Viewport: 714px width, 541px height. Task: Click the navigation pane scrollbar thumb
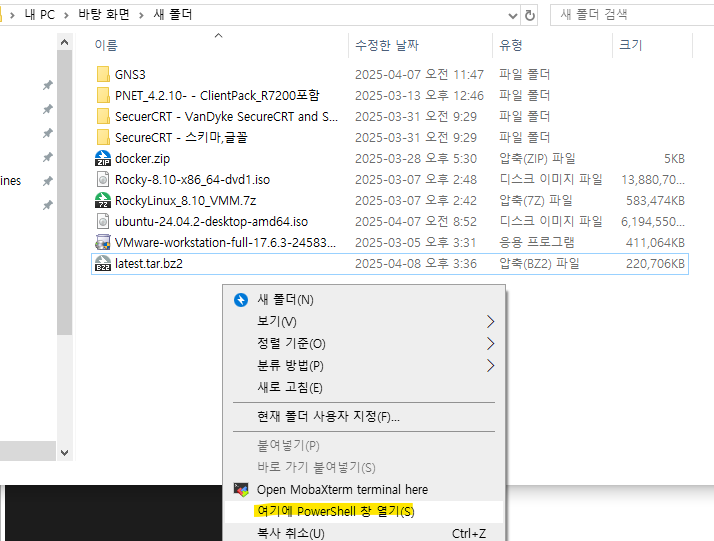(x=65, y=193)
